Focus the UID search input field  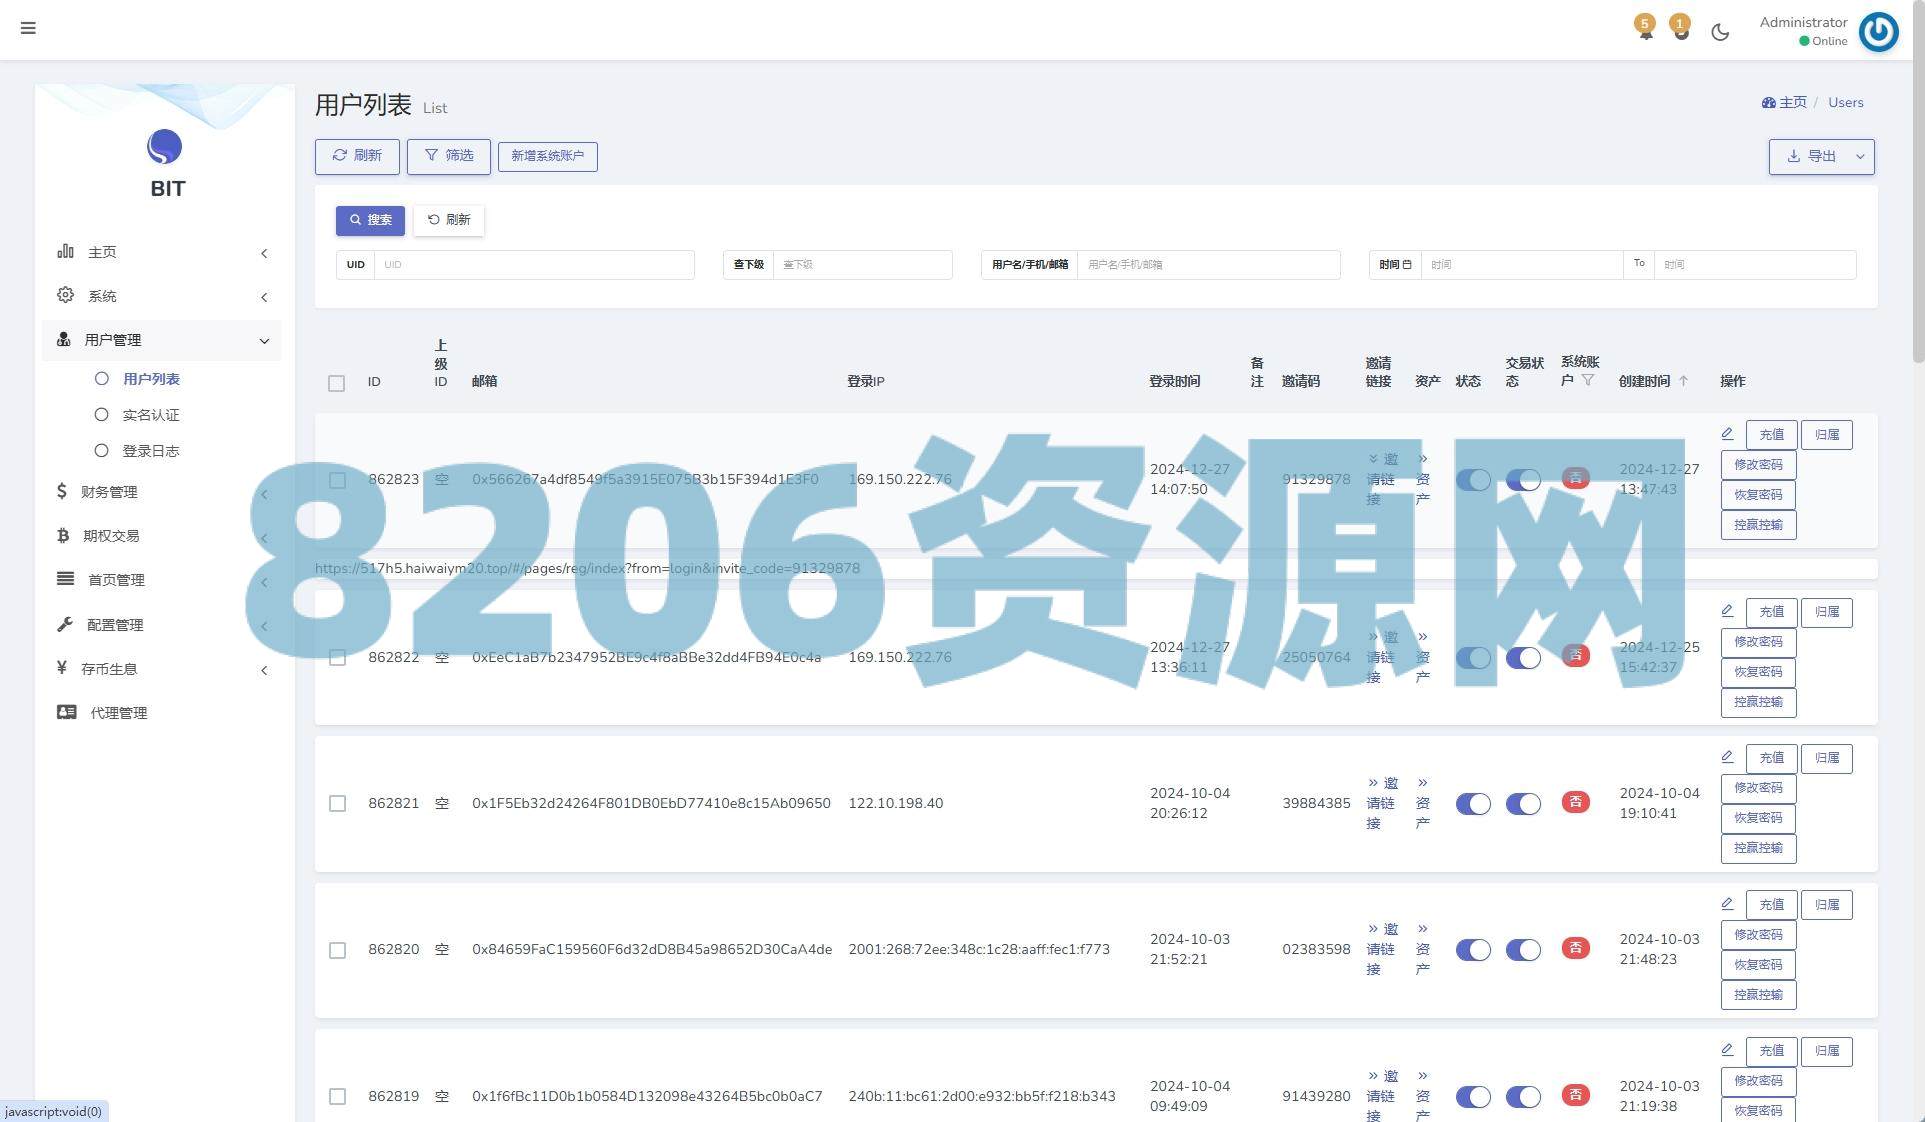click(x=533, y=265)
